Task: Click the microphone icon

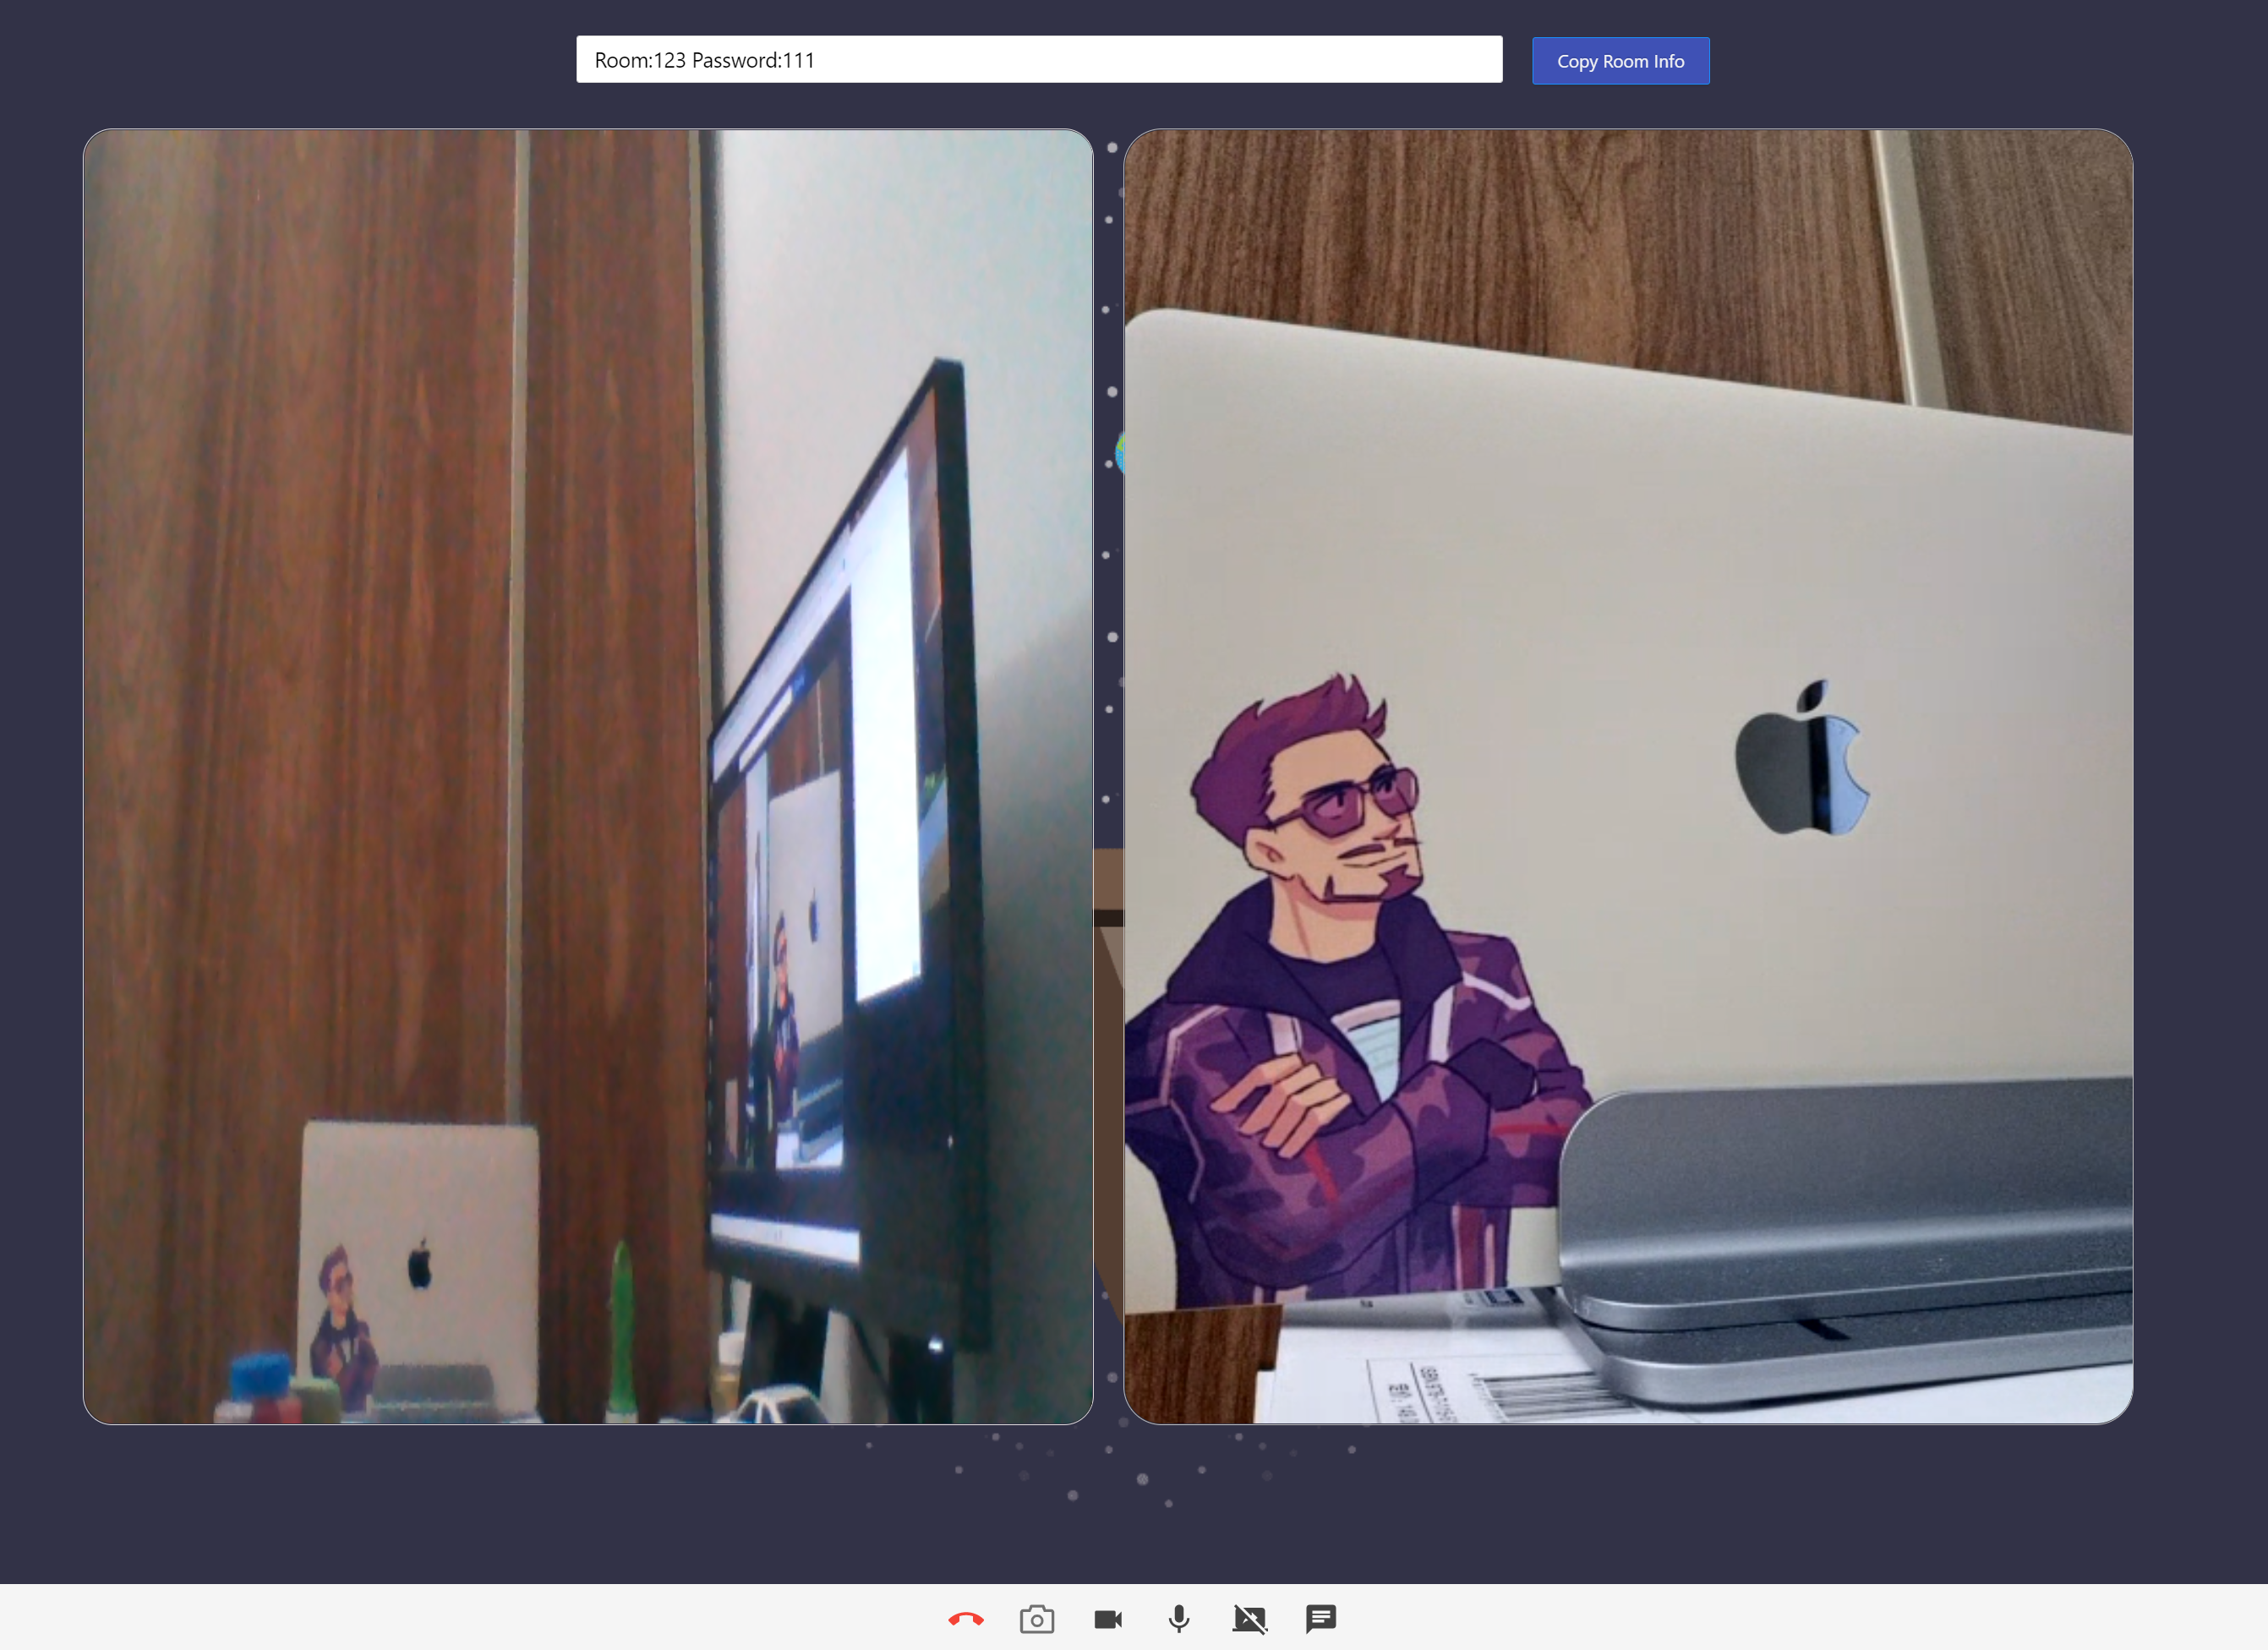Action: pos(1179,1619)
